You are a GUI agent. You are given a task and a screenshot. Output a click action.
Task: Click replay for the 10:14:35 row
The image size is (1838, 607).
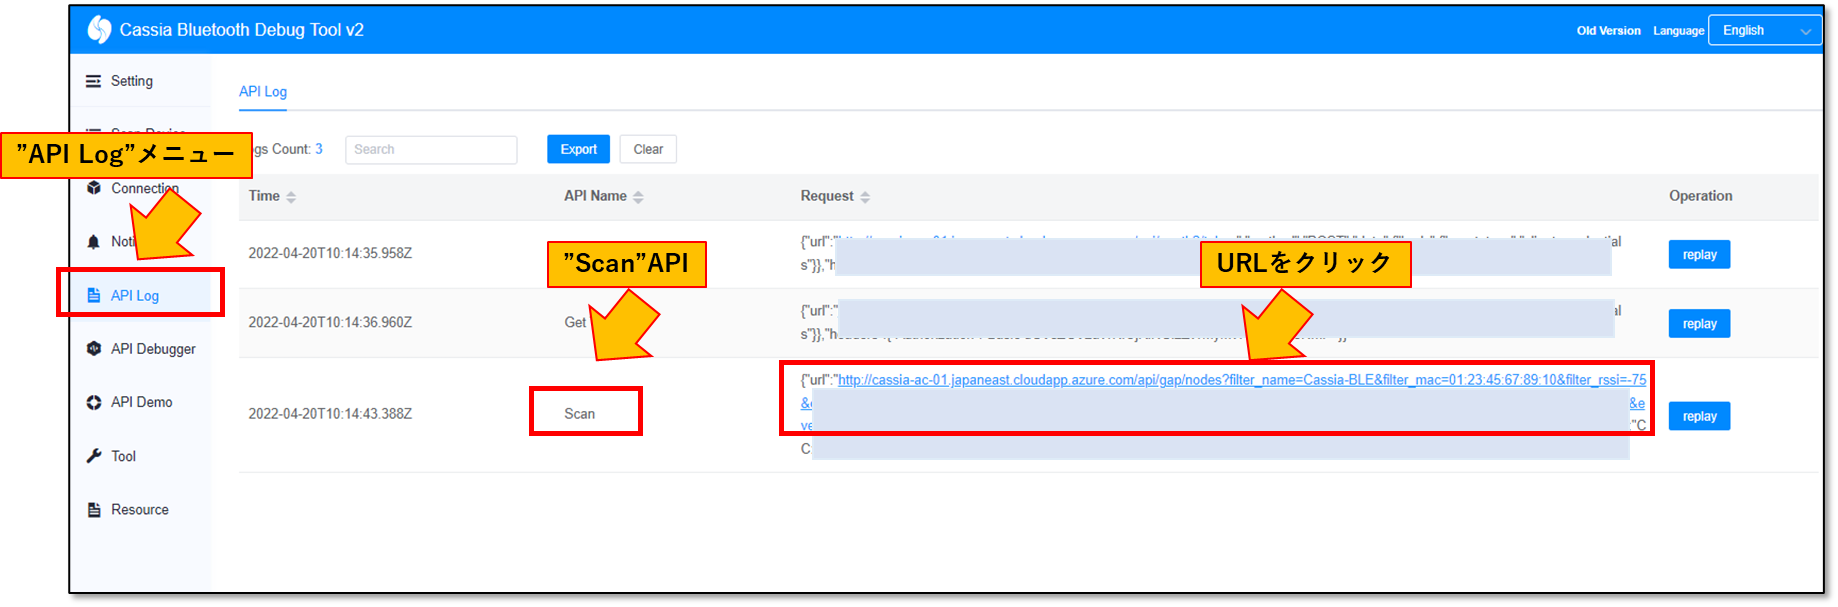(x=1699, y=254)
